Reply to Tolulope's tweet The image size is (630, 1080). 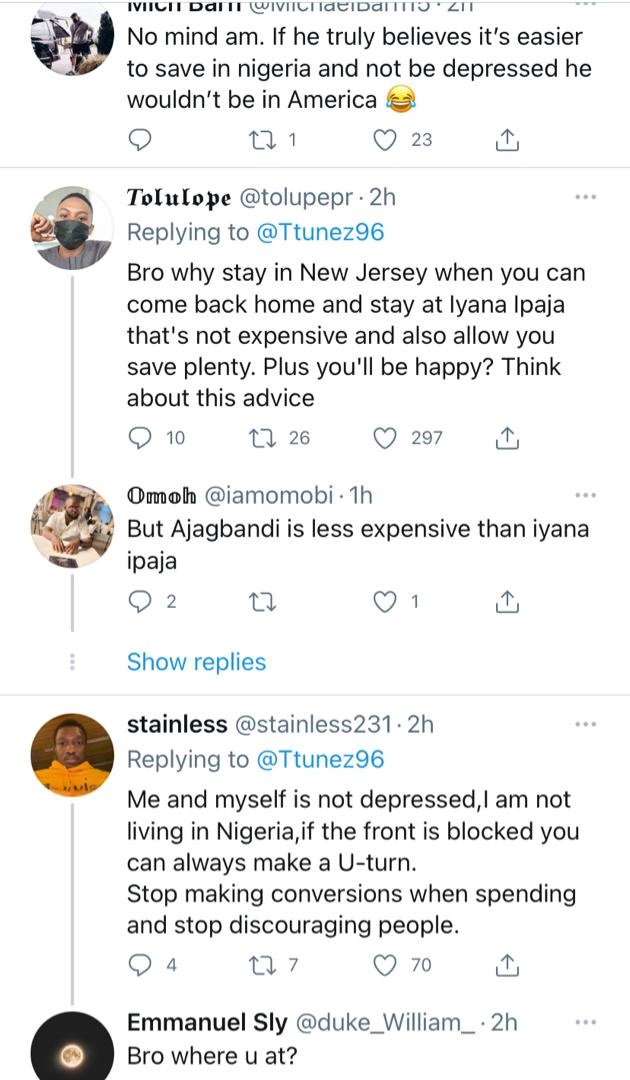point(142,438)
